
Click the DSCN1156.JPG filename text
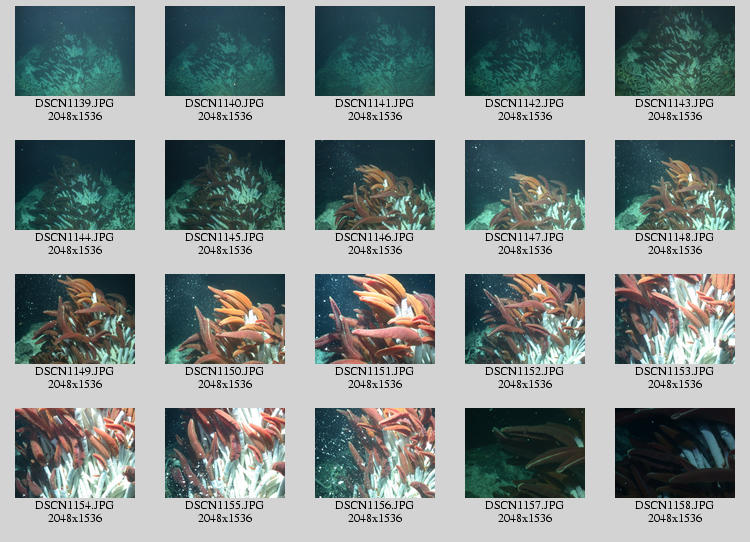coord(375,505)
